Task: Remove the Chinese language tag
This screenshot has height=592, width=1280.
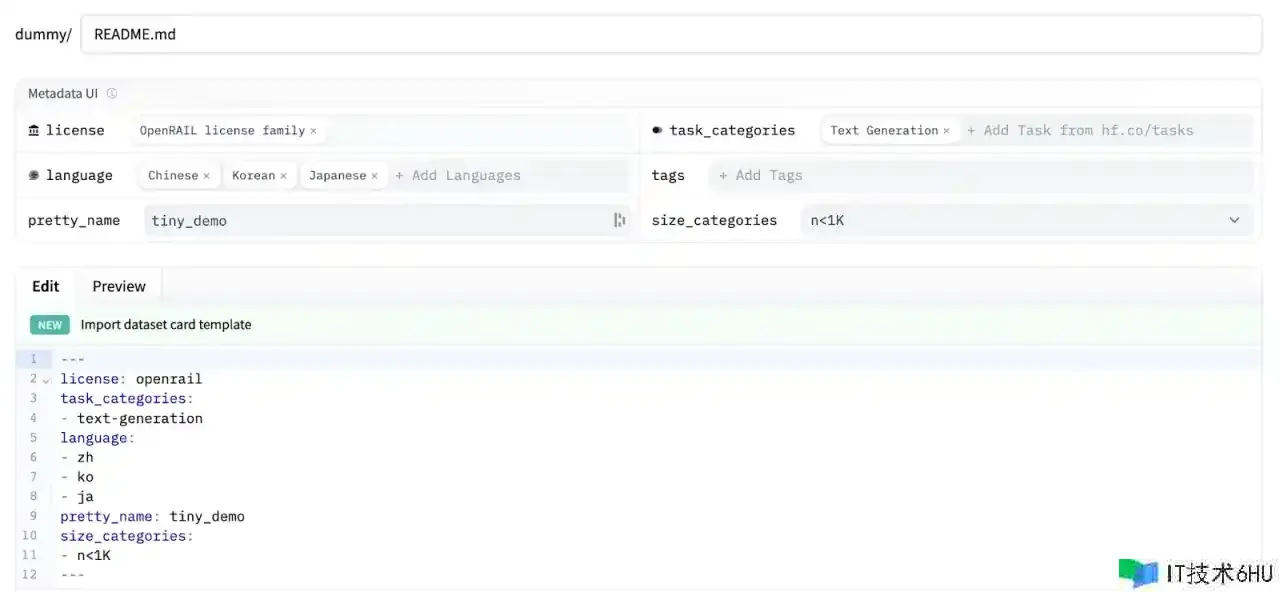Action: tap(207, 176)
